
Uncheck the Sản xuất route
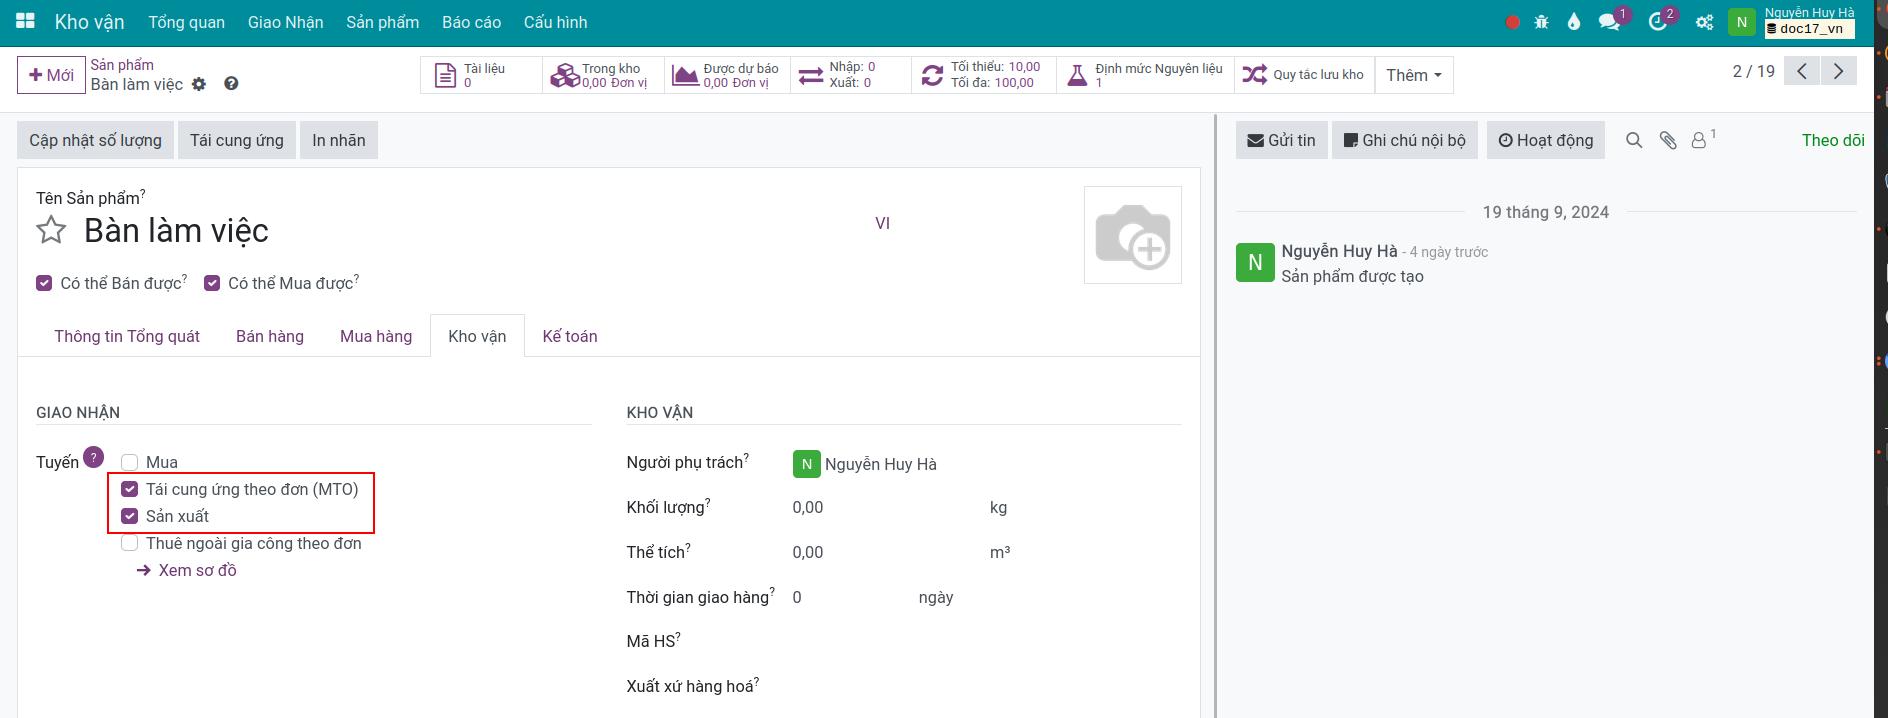tap(129, 516)
